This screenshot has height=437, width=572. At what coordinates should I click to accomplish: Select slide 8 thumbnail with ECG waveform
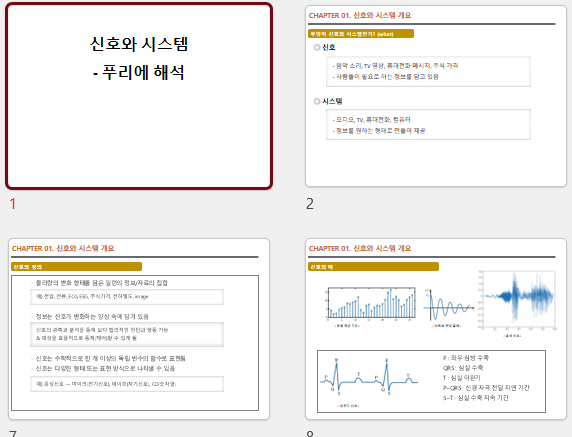click(436, 329)
